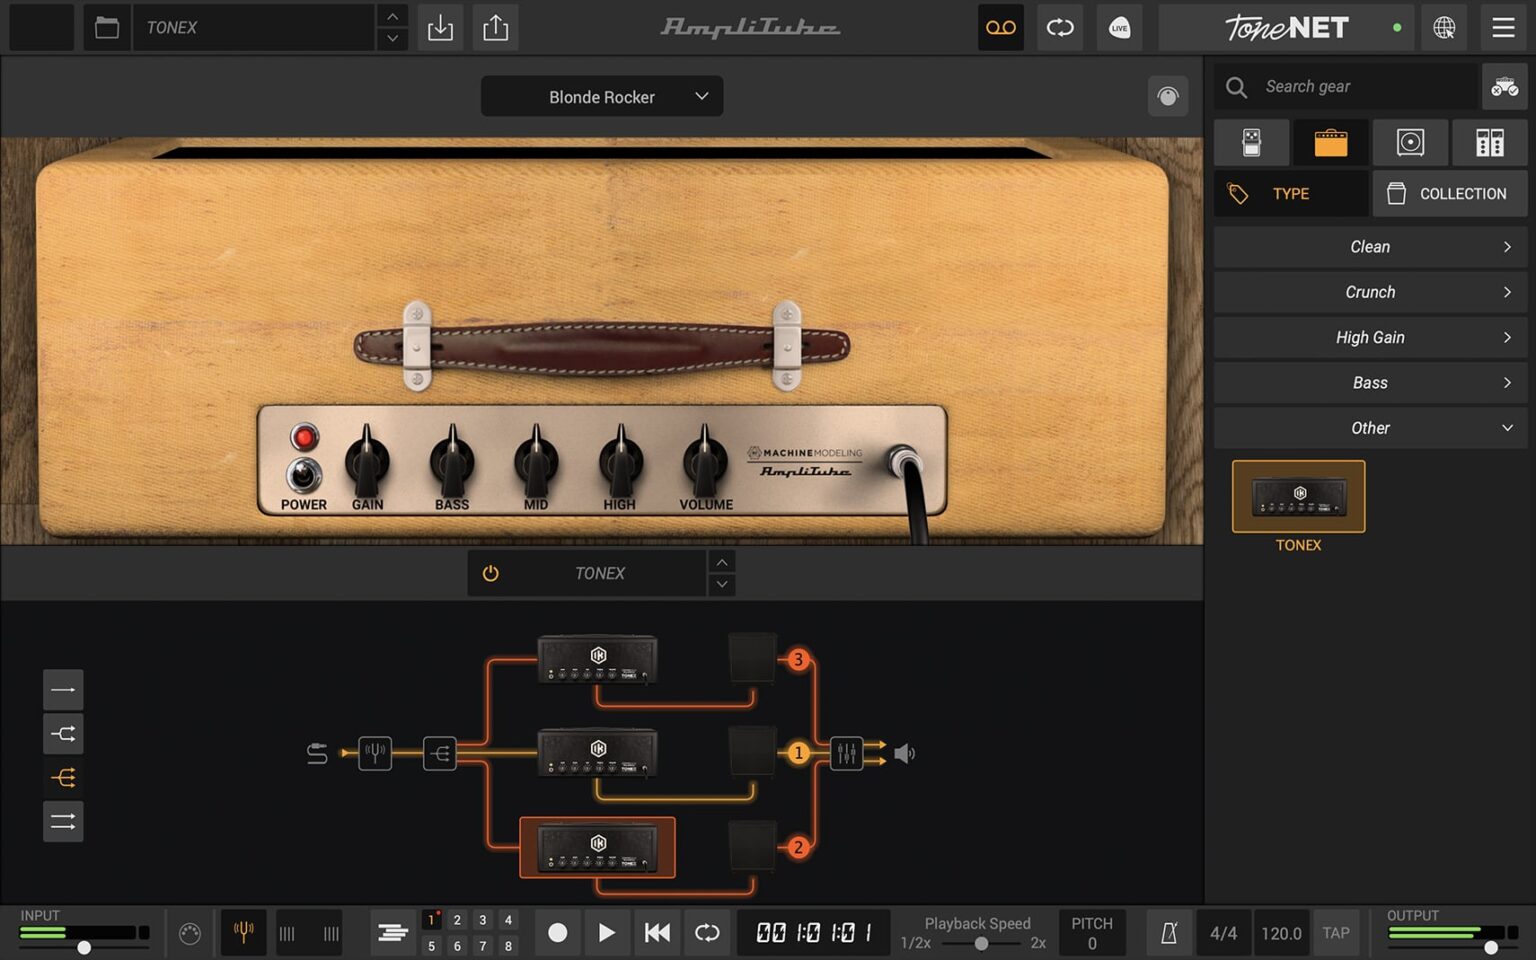This screenshot has width=1536, height=960.
Task: Switch to the COLLECTION tab
Action: click(x=1449, y=193)
